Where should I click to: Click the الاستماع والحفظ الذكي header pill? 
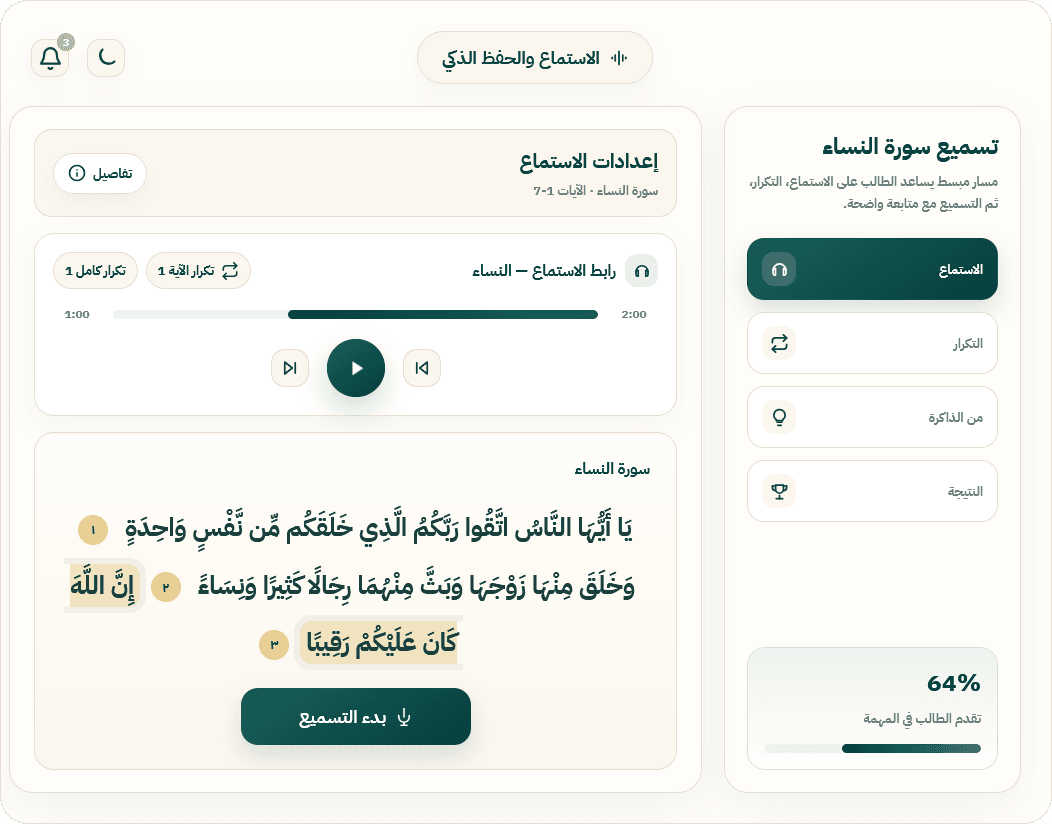(x=535, y=58)
